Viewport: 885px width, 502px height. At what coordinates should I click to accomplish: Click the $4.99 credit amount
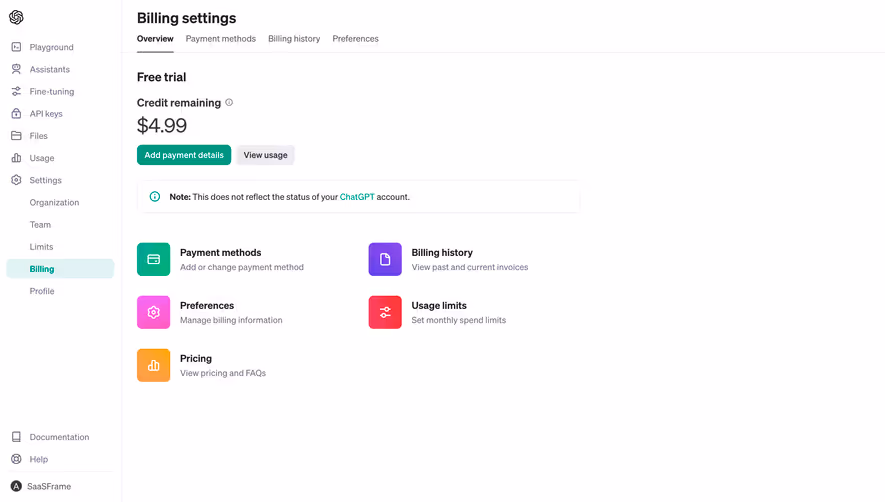click(x=162, y=125)
